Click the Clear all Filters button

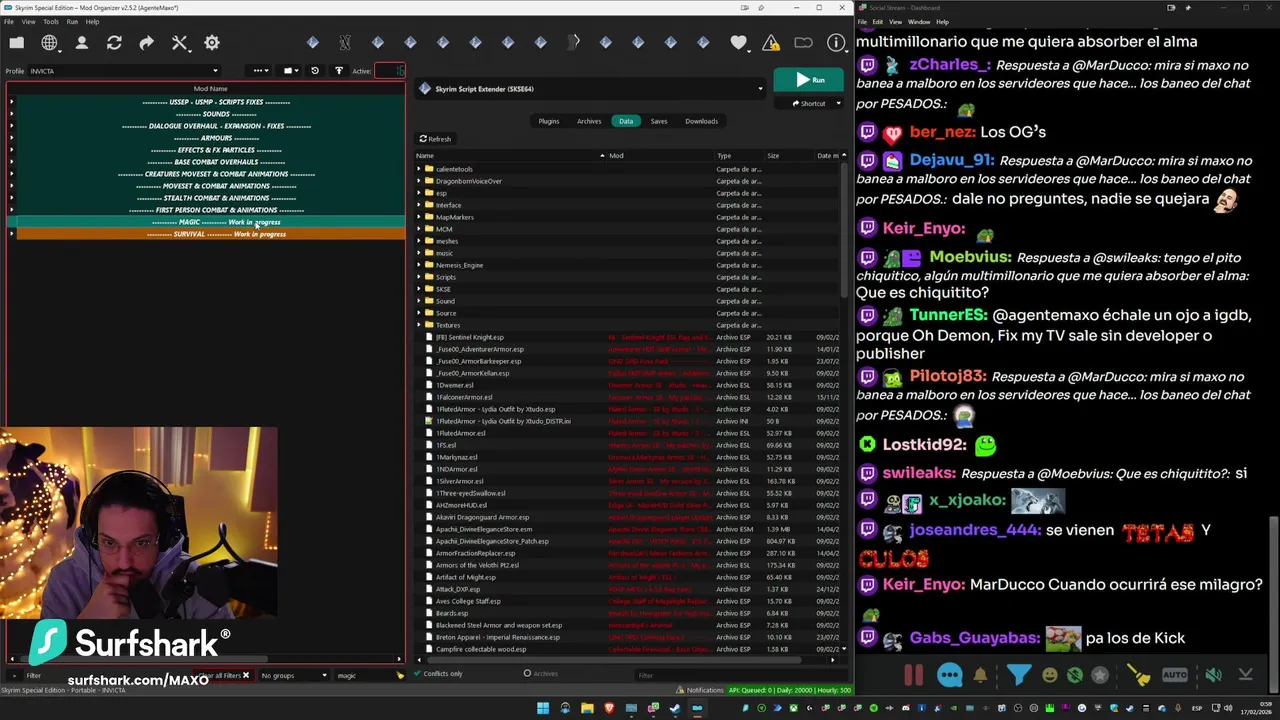[222, 675]
